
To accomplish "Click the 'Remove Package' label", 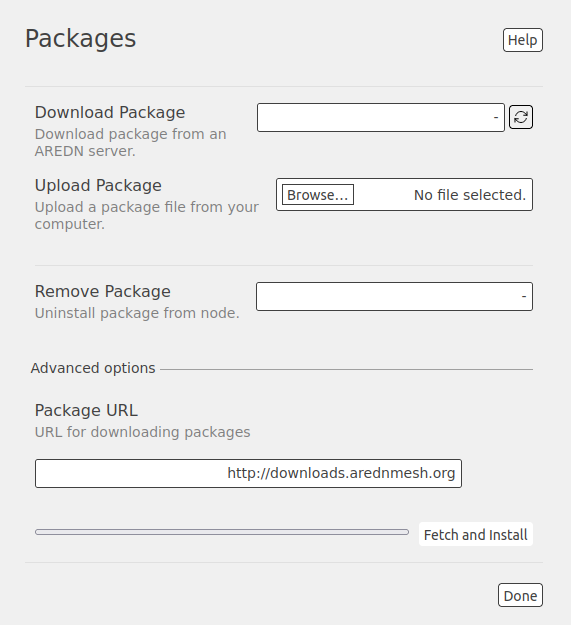I will coord(102,291).
